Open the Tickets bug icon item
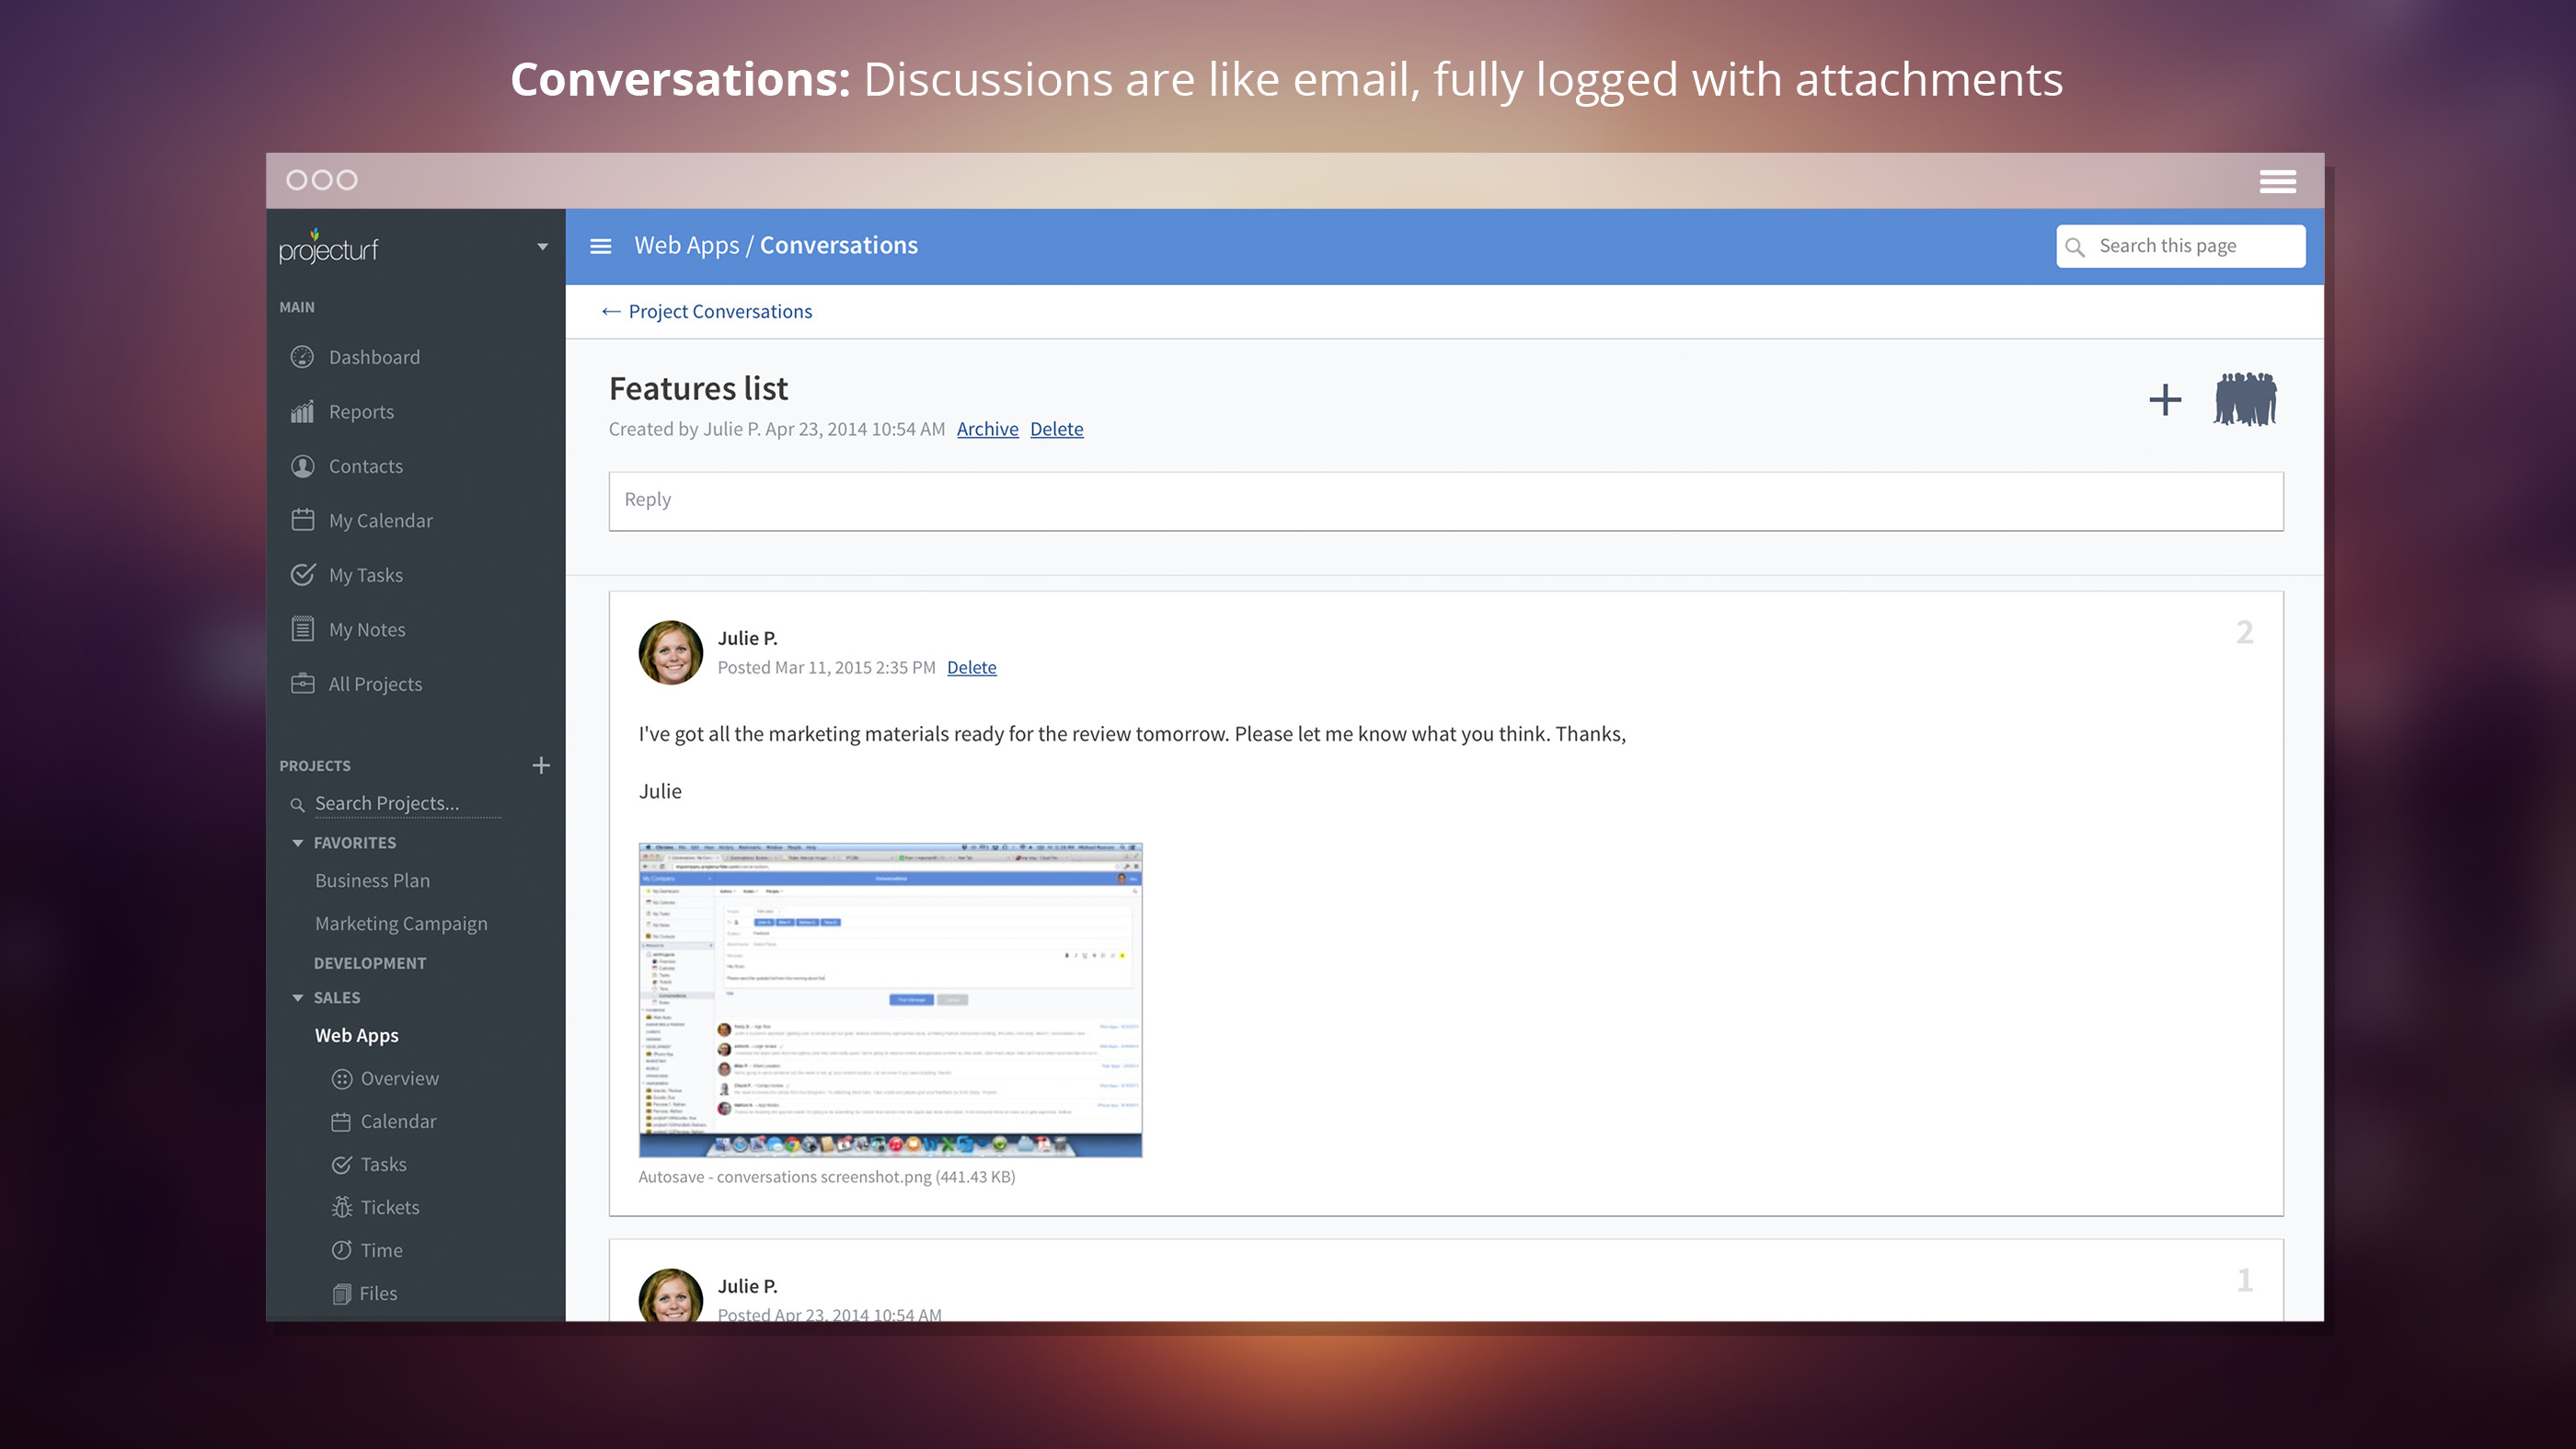The width and height of the screenshot is (2576, 1449). (x=342, y=1207)
